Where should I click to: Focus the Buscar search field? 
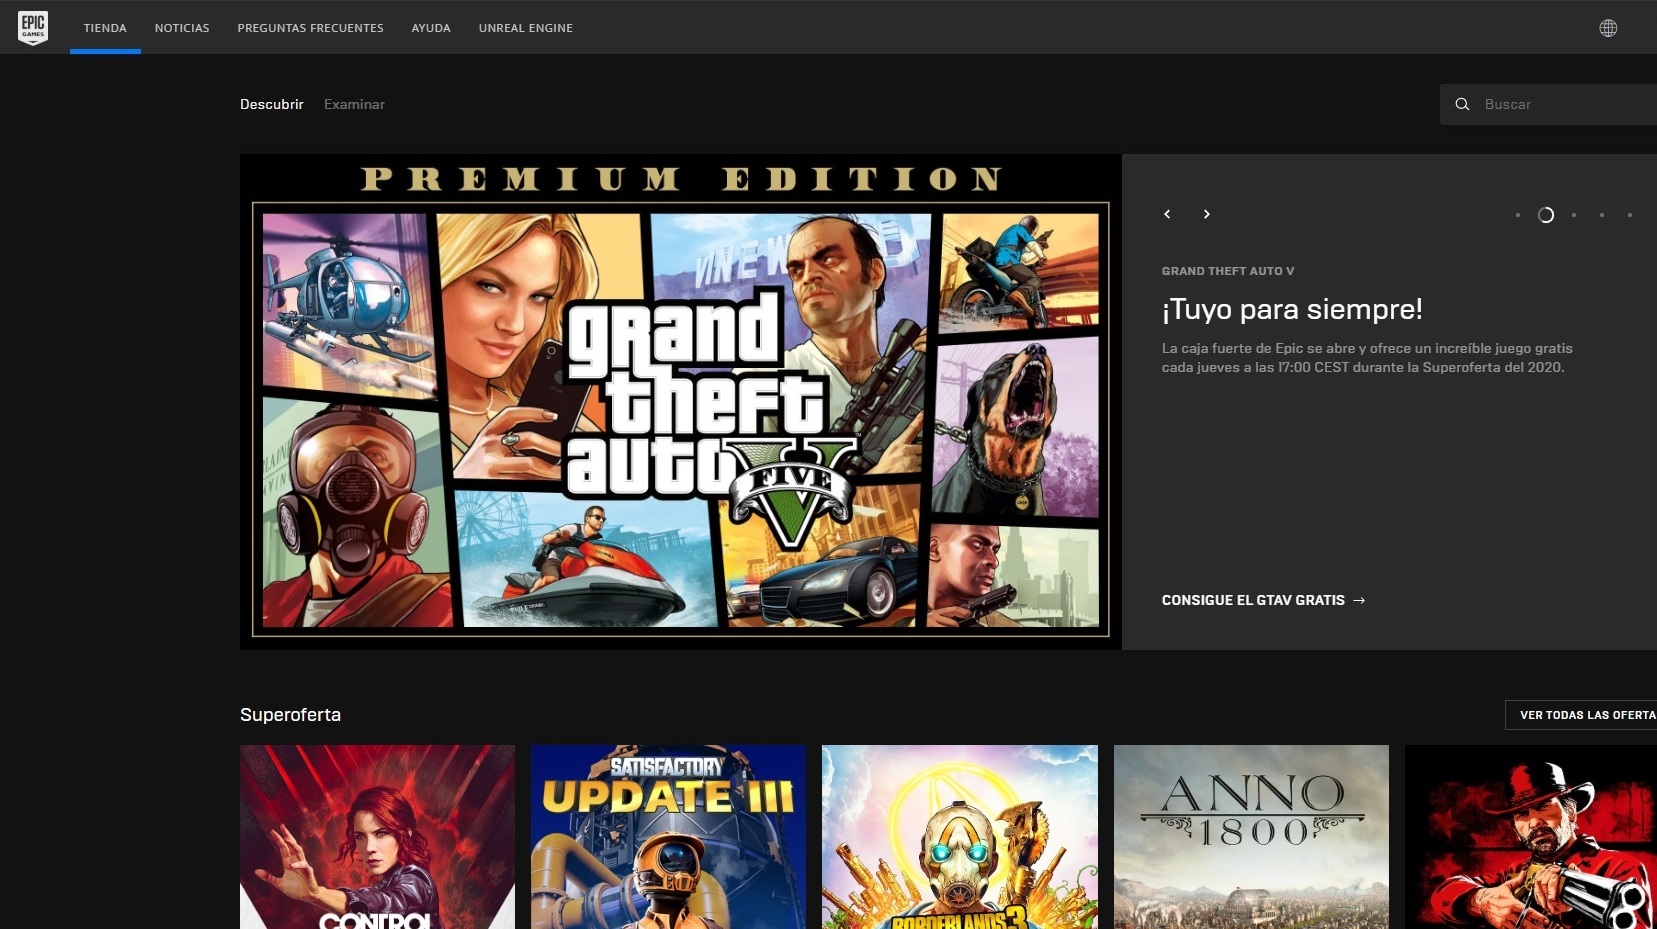[1548, 104]
